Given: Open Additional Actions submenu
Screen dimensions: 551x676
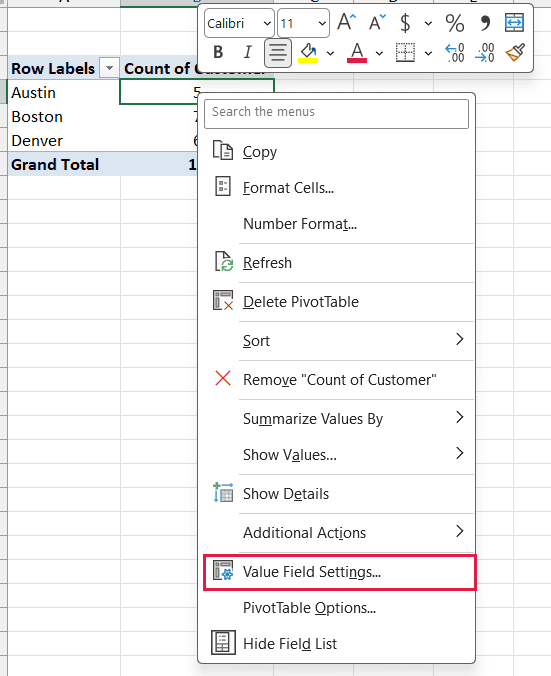Looking at the screenshot, I should tap(336, 533).
